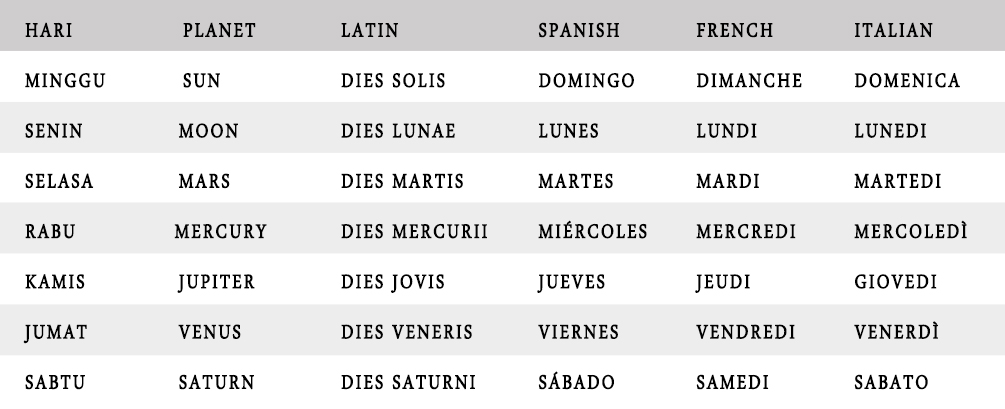Click the SELASA cell
Image resolution: width=1005 pixels, height=409 pixels.
coord(59,181)
